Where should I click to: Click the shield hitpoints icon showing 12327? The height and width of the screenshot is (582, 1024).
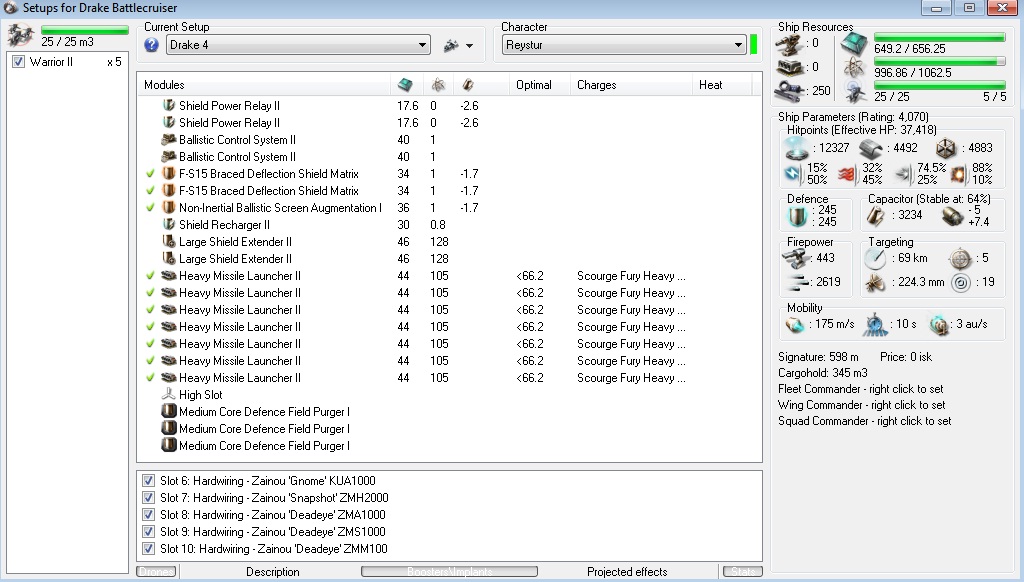coord(796,148)
